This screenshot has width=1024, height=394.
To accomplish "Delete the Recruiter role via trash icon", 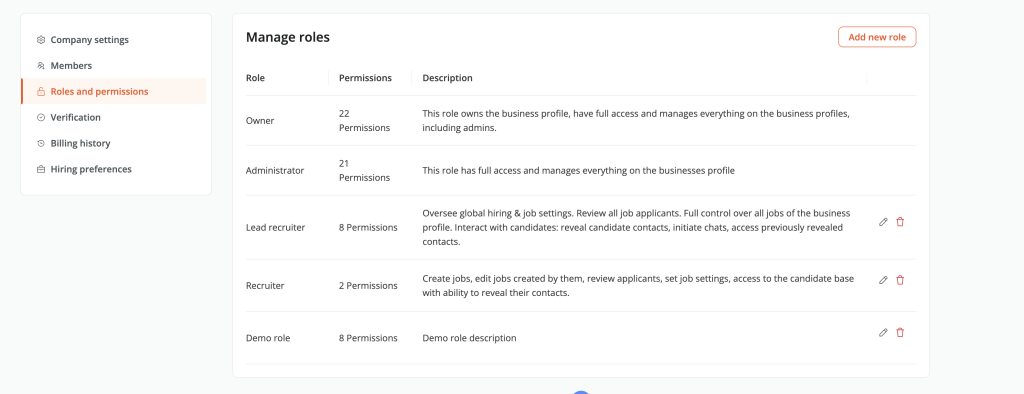I will click(900, 280).
